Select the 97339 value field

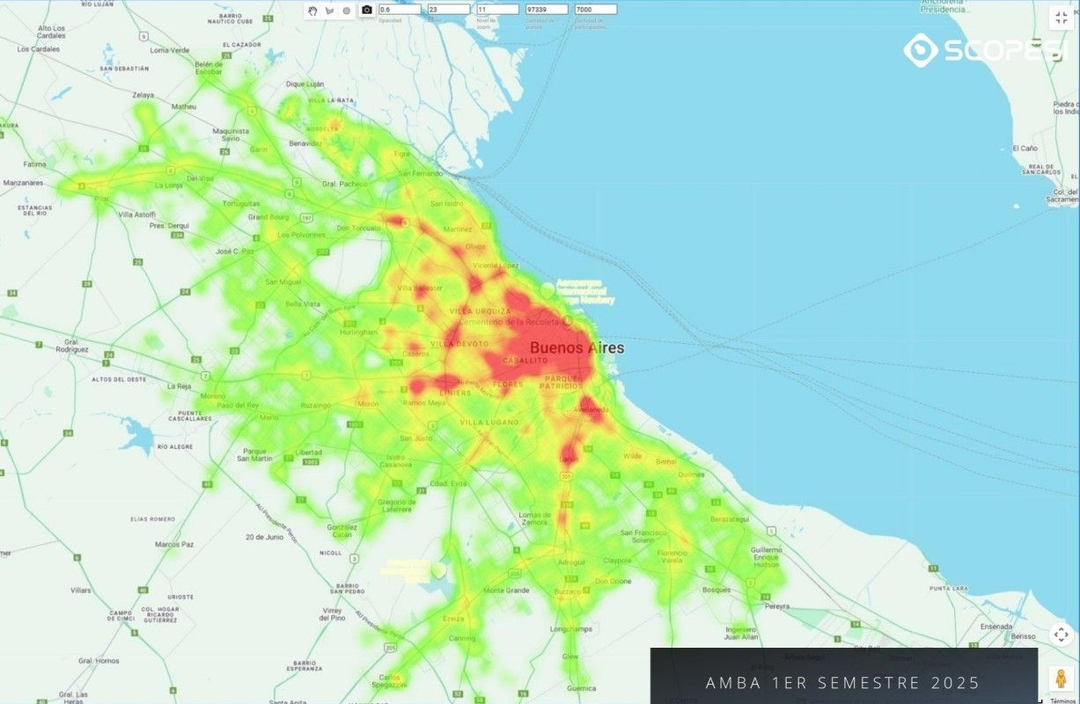click(548, 8)
